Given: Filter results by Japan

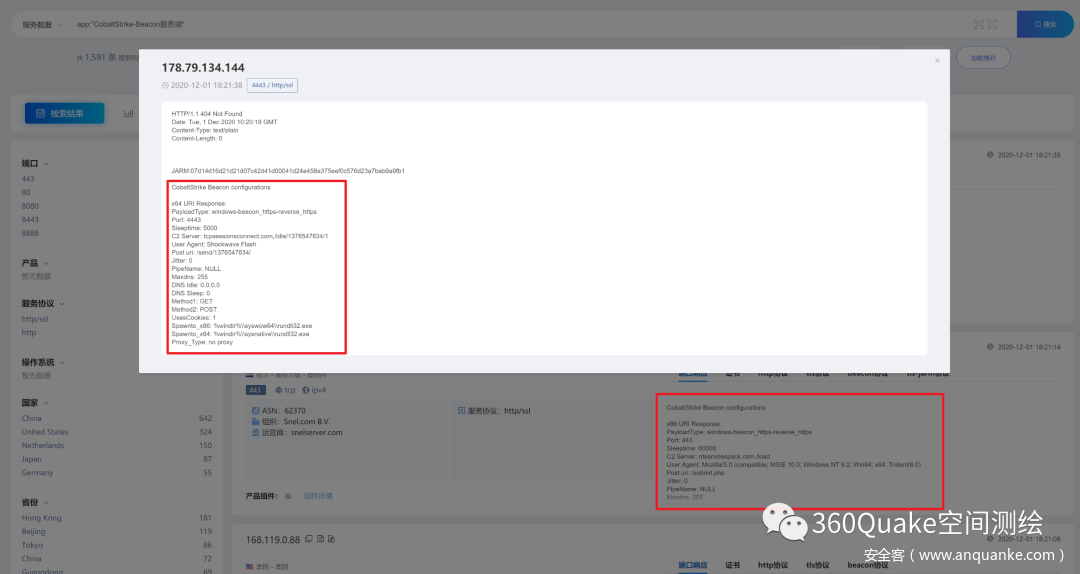Looking at the screenshot, I should point(32,459).
